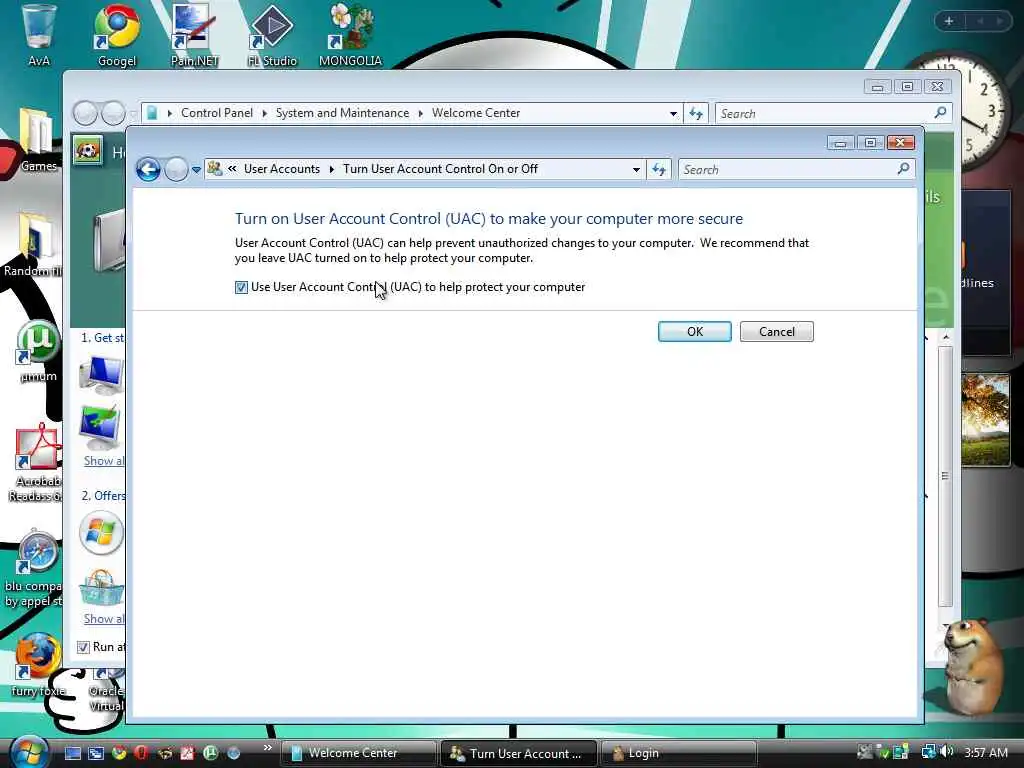The width and height of the screenshot is (1024, 768).
Task: Close the Turn User Account Control window
Action: point(901,143)
